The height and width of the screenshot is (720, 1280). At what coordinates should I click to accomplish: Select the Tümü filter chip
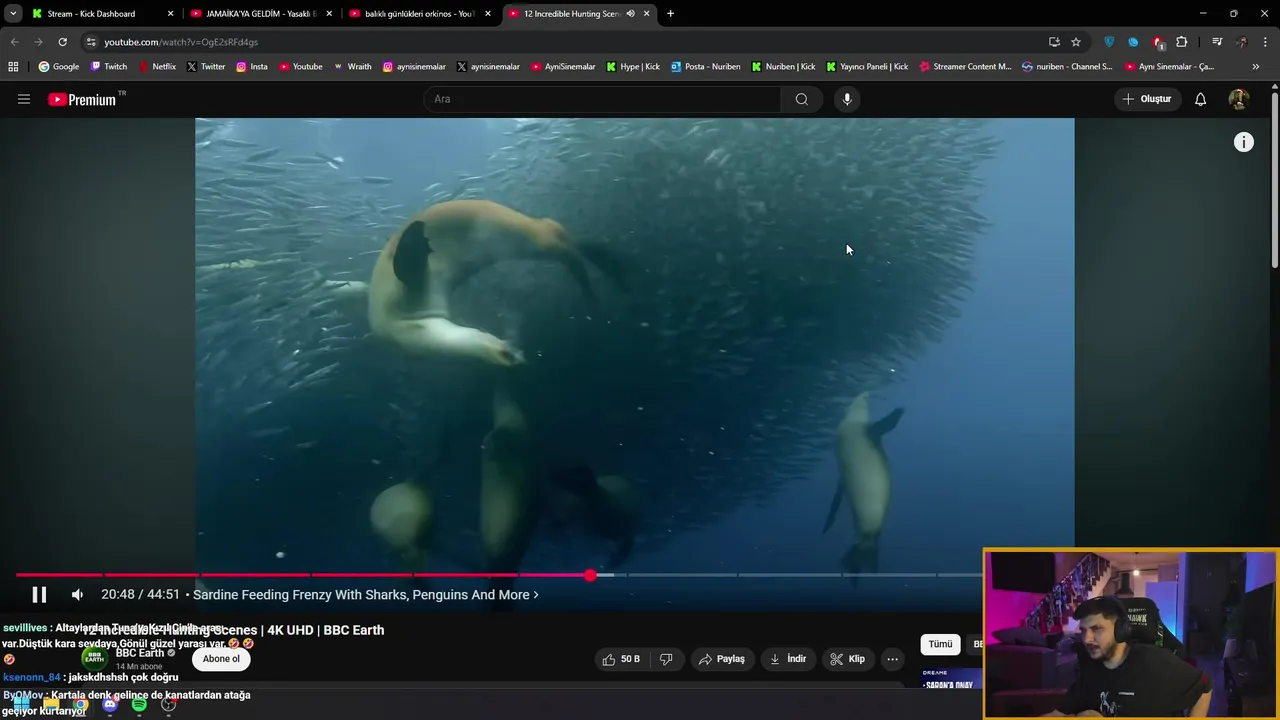940,644
